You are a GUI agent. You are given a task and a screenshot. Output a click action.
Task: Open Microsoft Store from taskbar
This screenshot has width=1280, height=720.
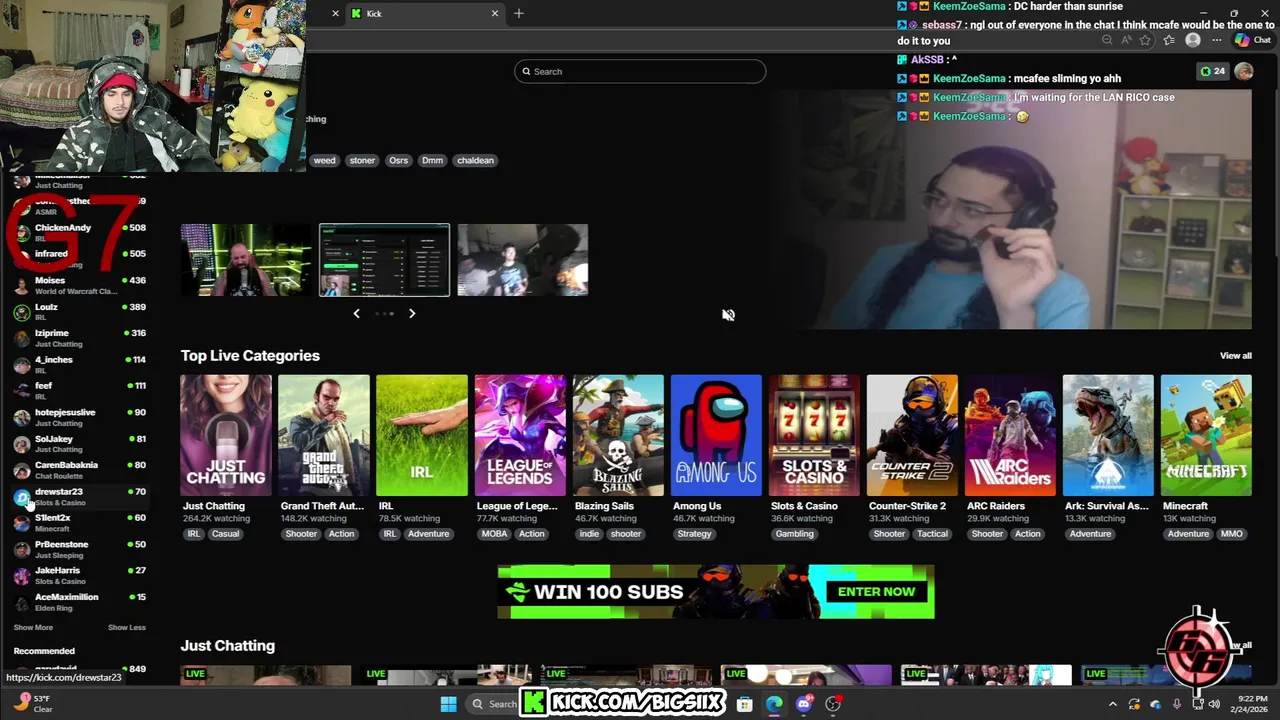745,704
